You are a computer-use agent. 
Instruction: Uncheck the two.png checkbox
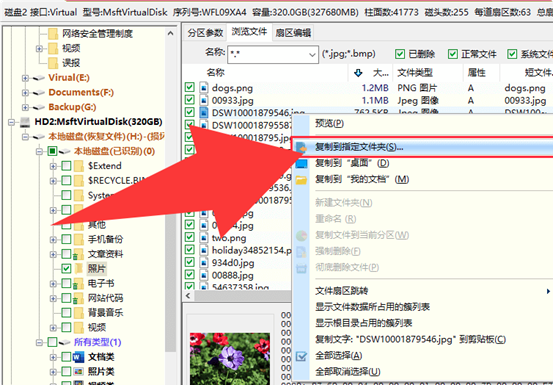(x=190, y=237)
